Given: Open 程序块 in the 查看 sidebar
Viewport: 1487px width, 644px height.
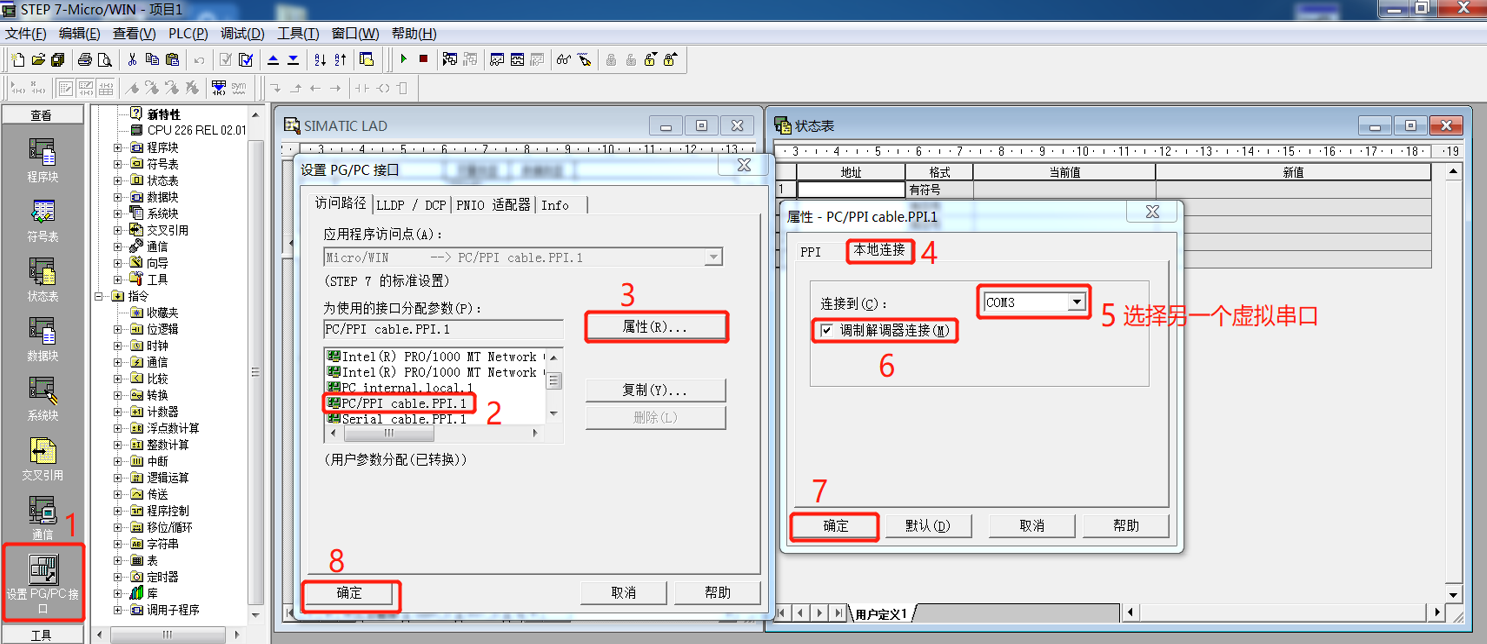Looking at the screenshot, I should pyautogui.click(x=42, y=160).
